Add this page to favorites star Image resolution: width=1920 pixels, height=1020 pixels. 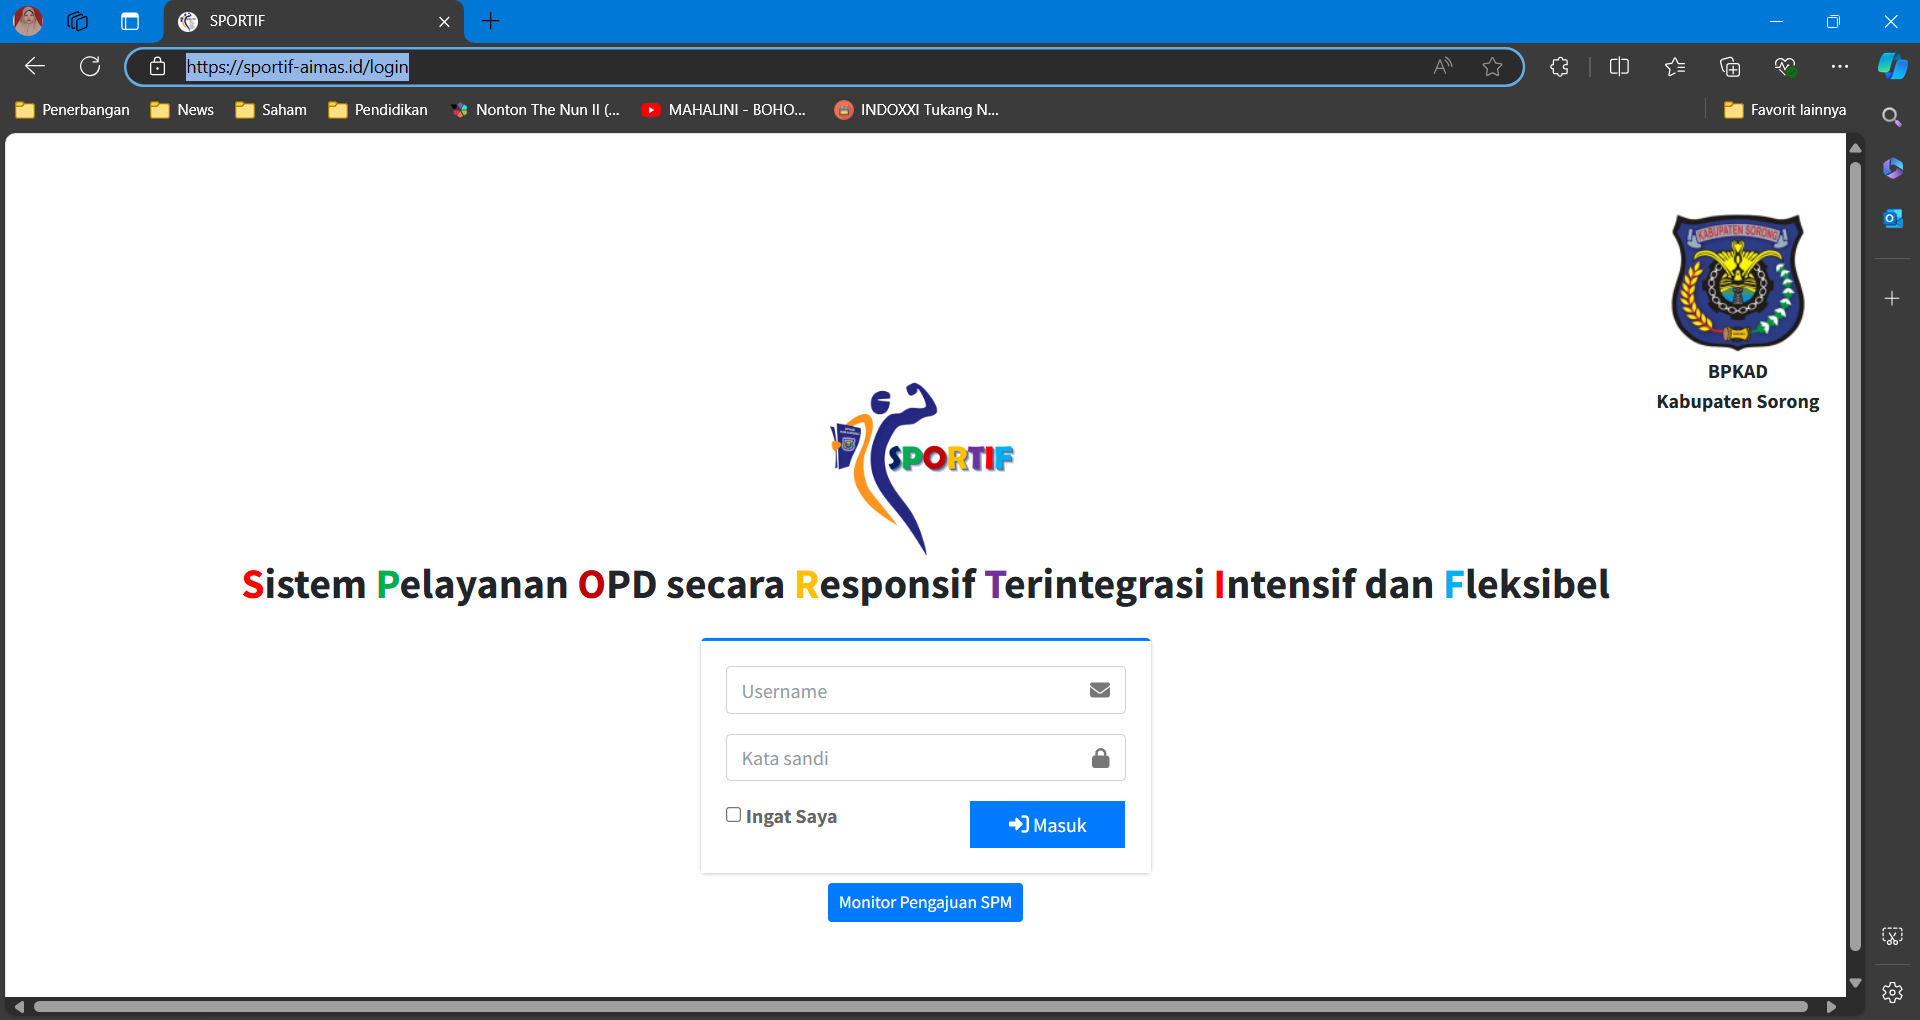(x=1492, y=67)
